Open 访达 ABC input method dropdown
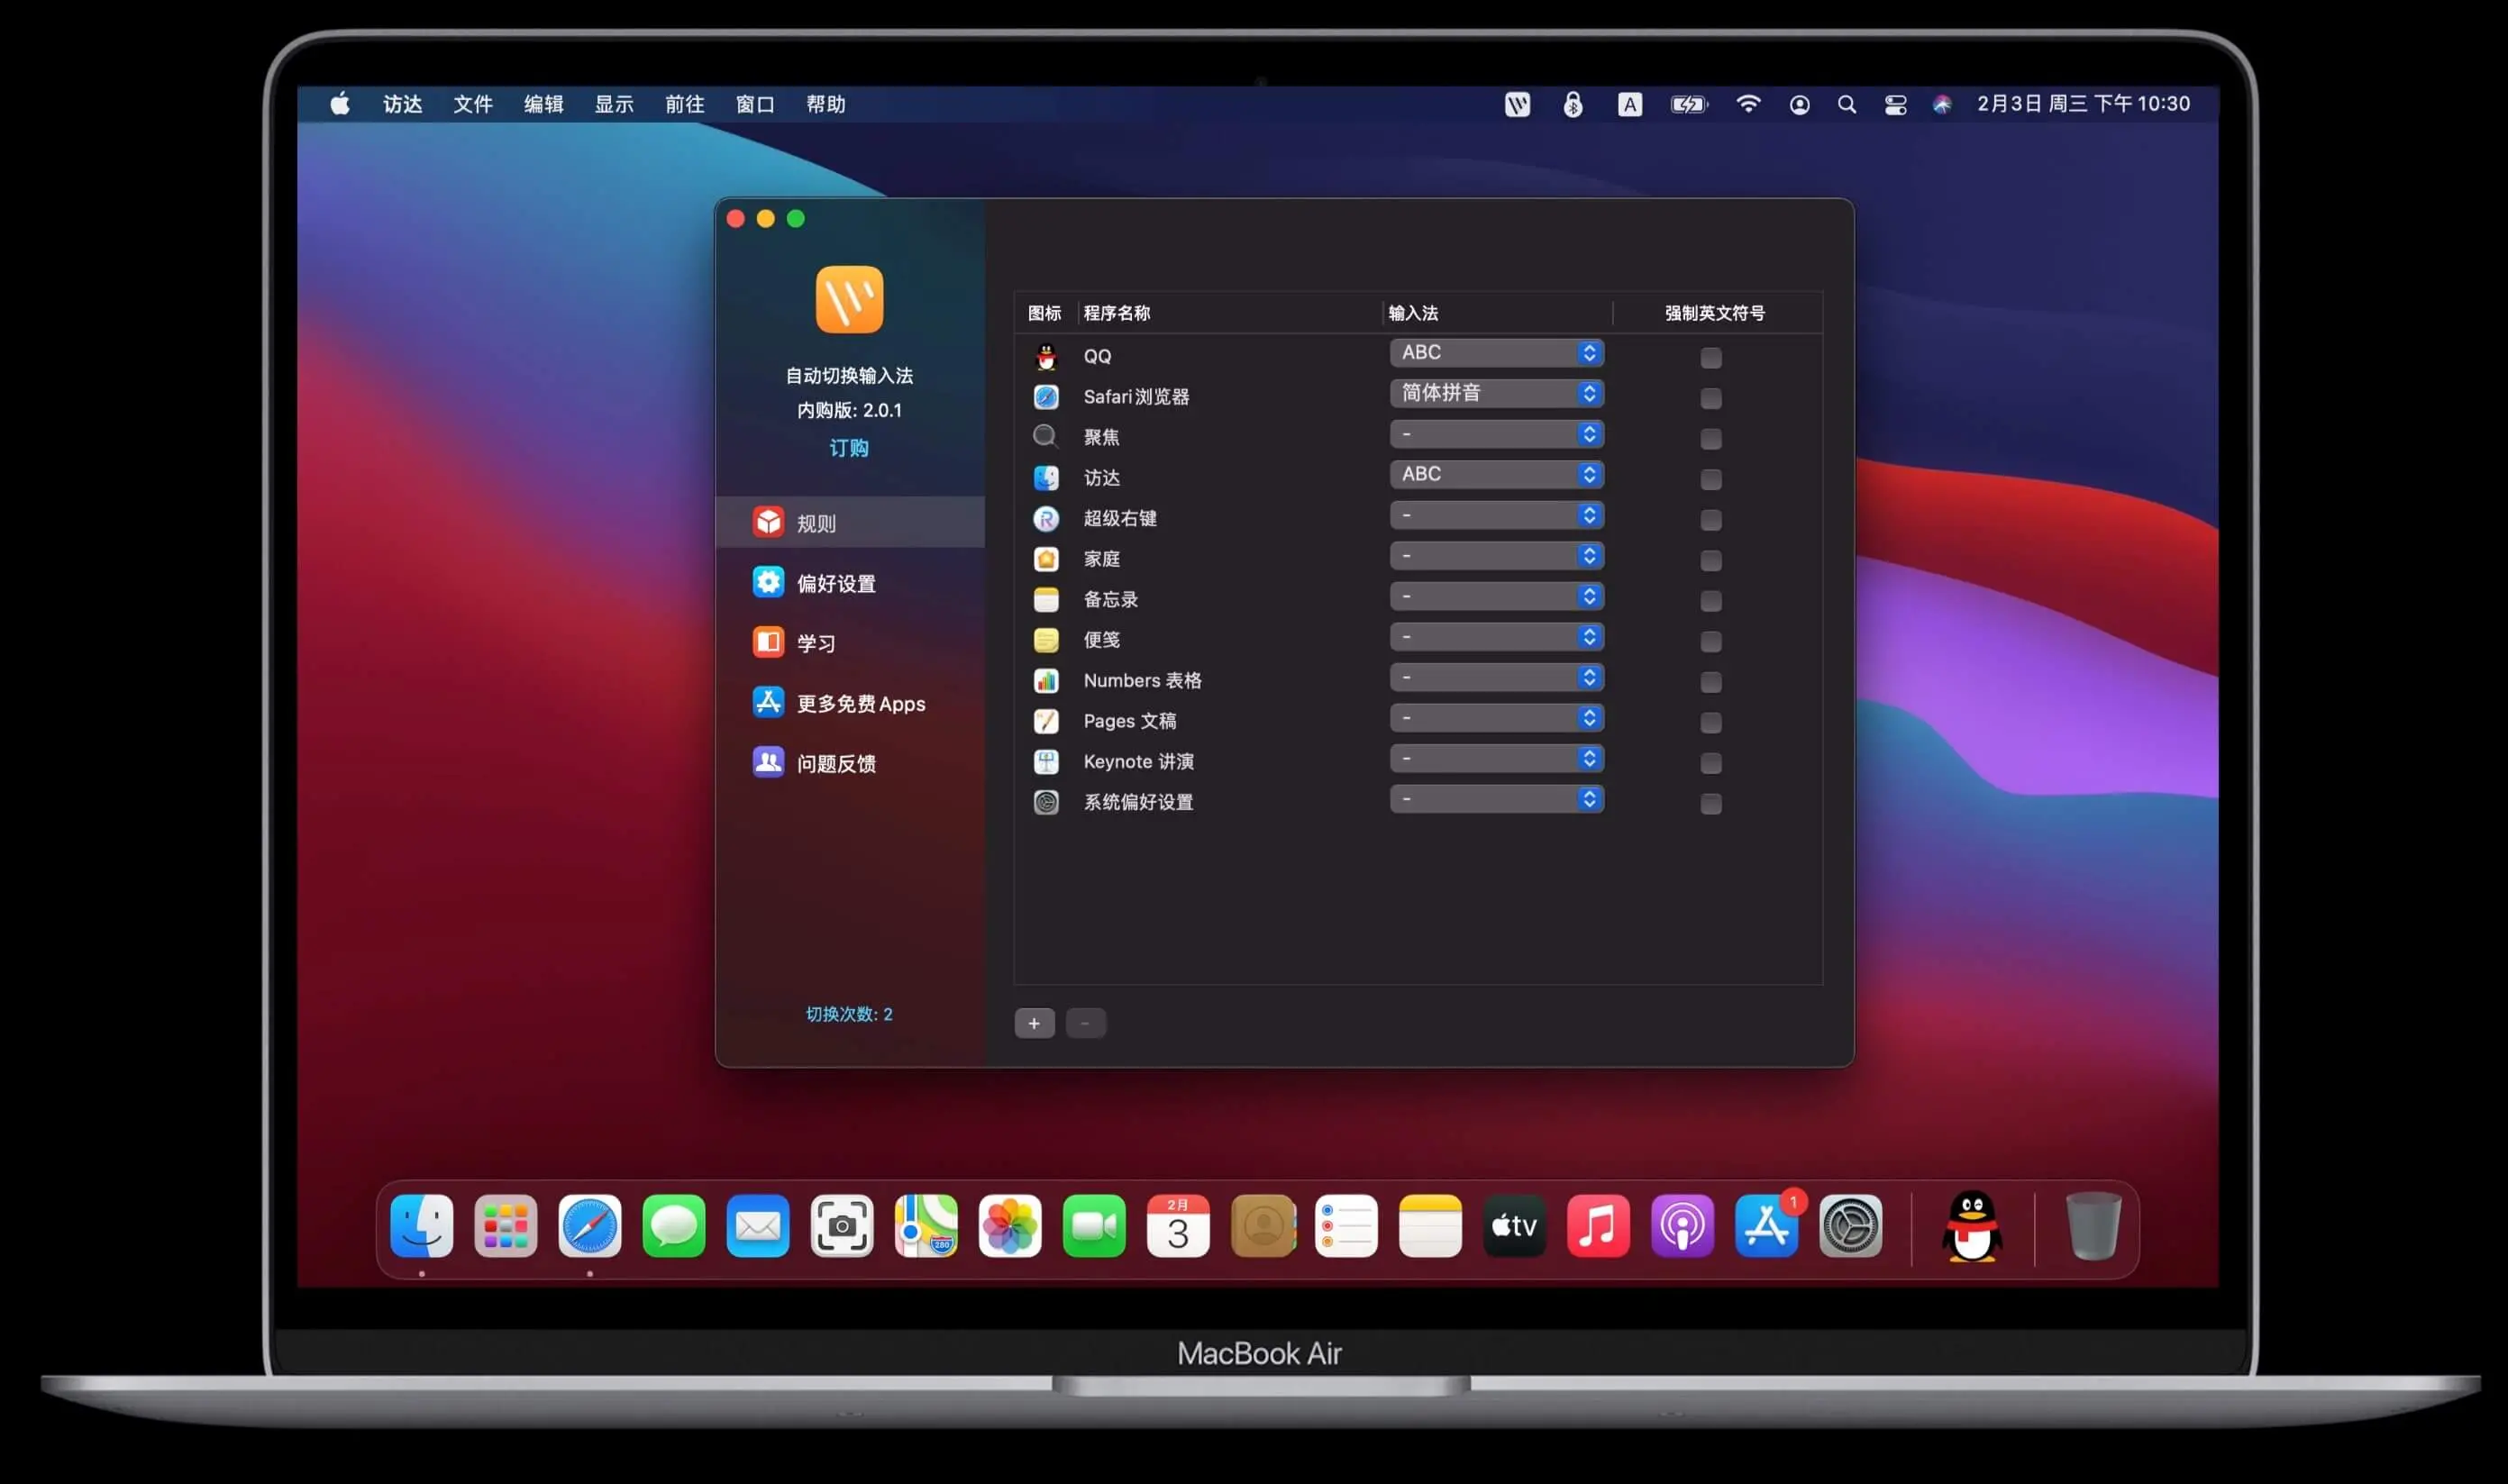2508x1484 pixels. 1496,474
